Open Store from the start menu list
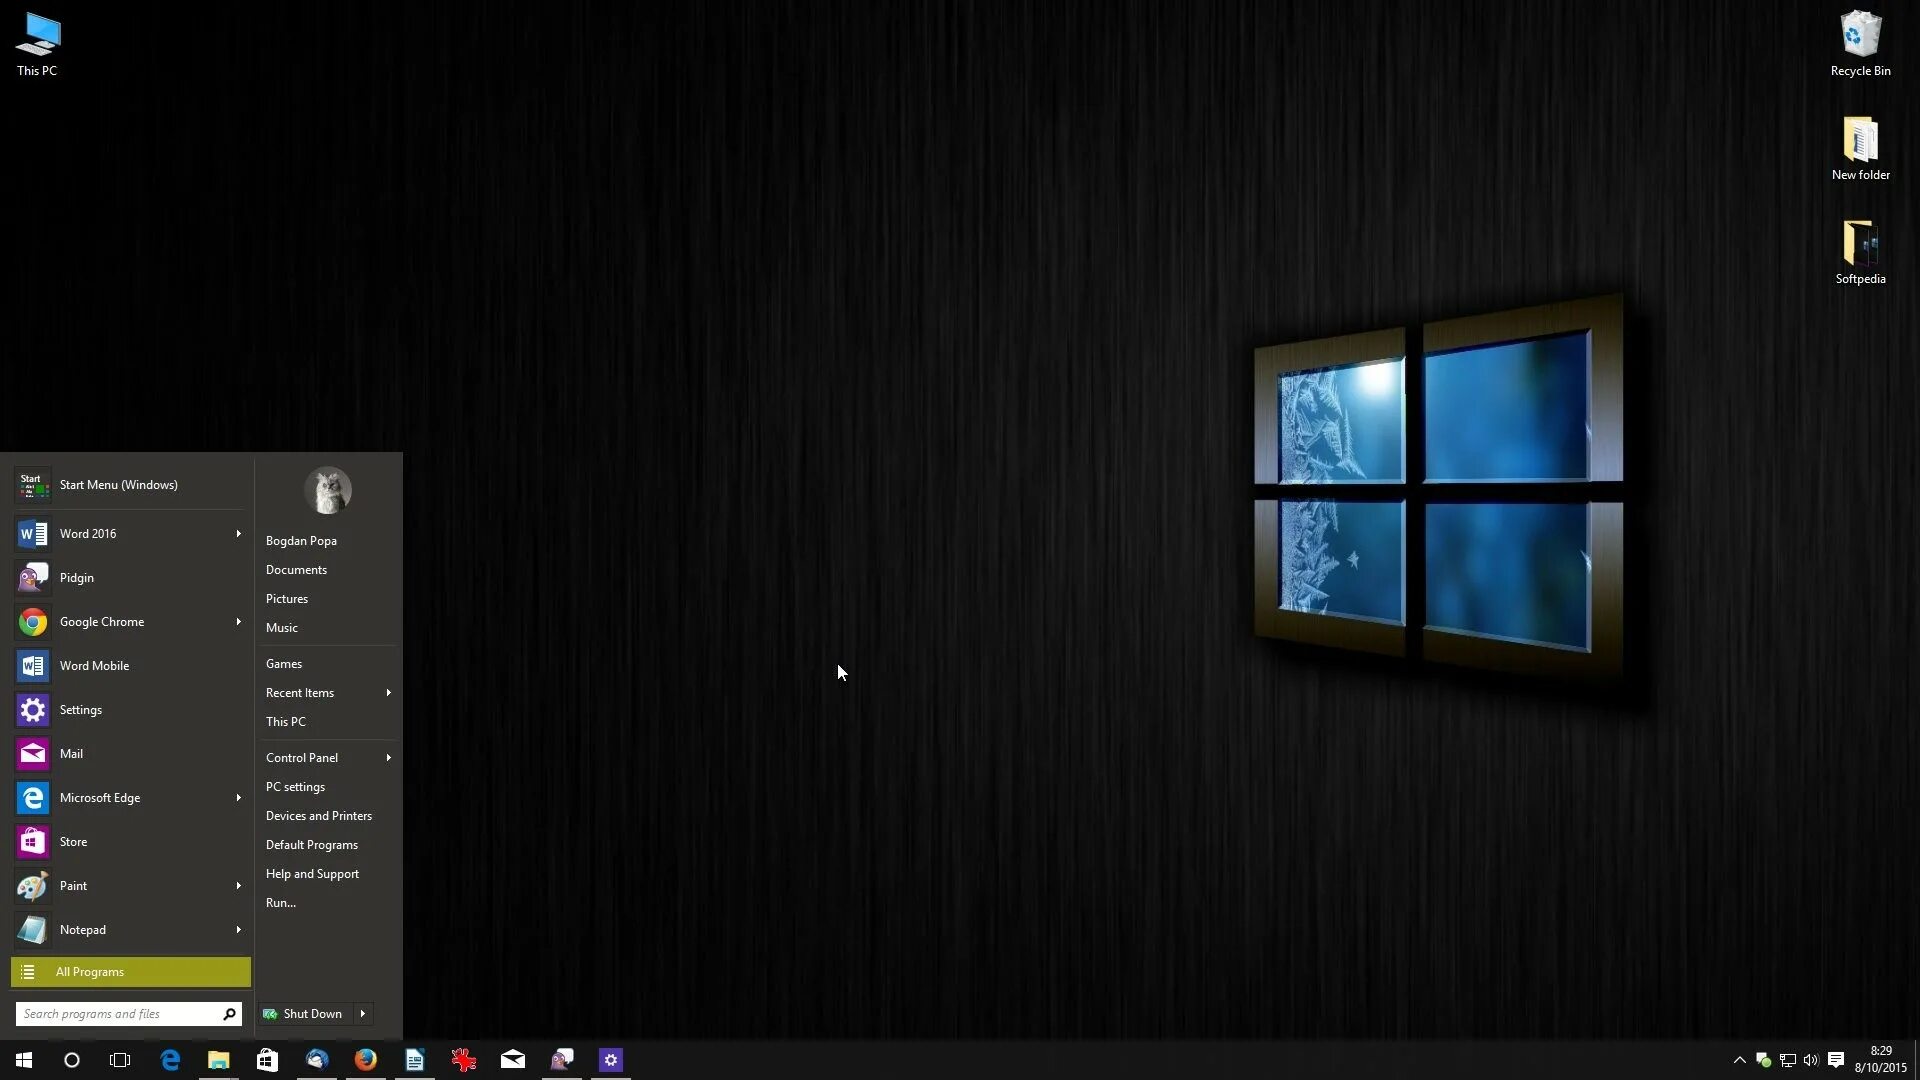Screen dimensions: 1920x1080 coord(73,842)
